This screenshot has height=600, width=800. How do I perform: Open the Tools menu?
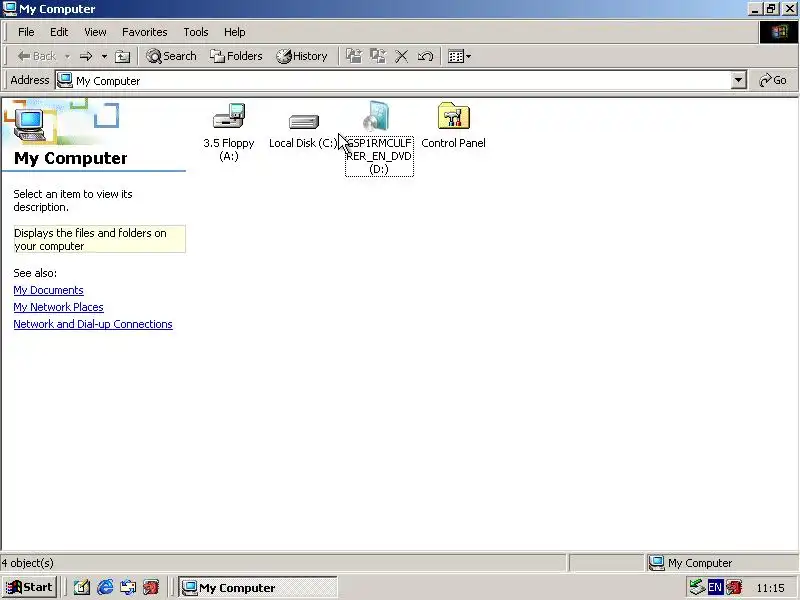pos(195,32)
